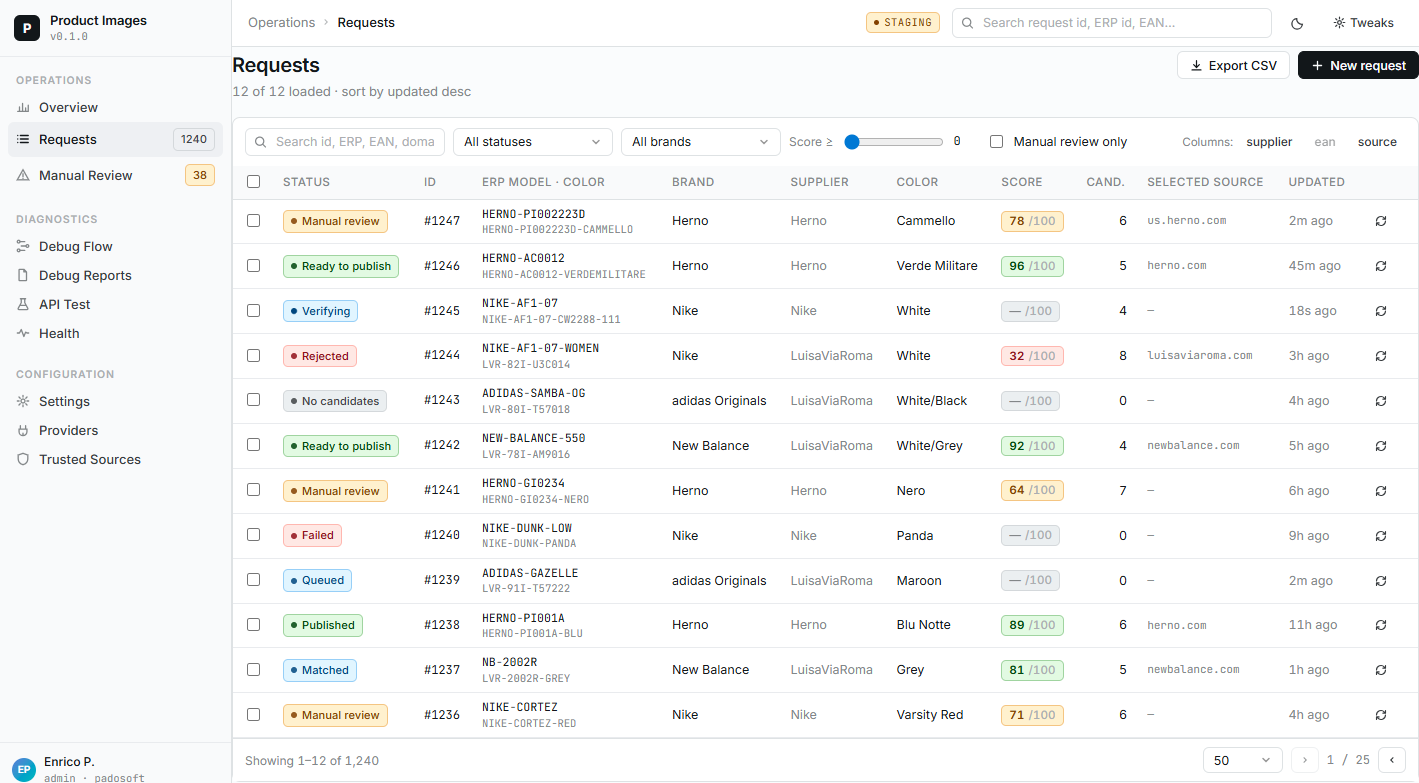Click the Manual review status on #1247
1419x783 pixels.
click(x=335, y=221)
